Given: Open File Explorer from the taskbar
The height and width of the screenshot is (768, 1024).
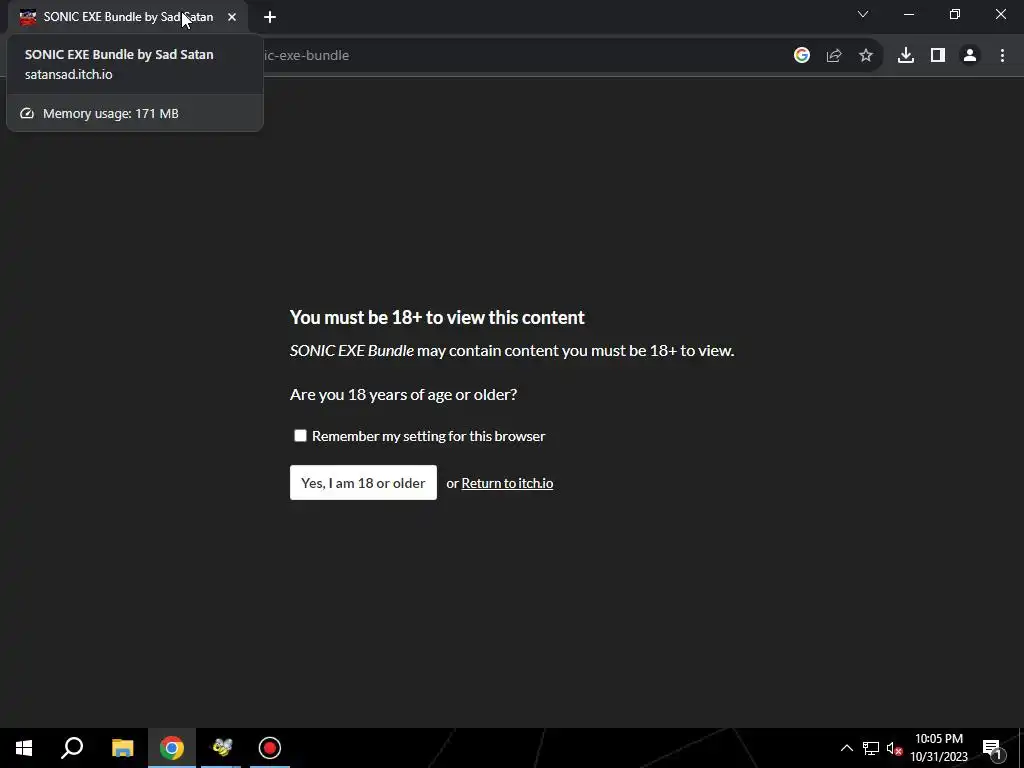Looking at the screenshot, I should pos(122,748).
